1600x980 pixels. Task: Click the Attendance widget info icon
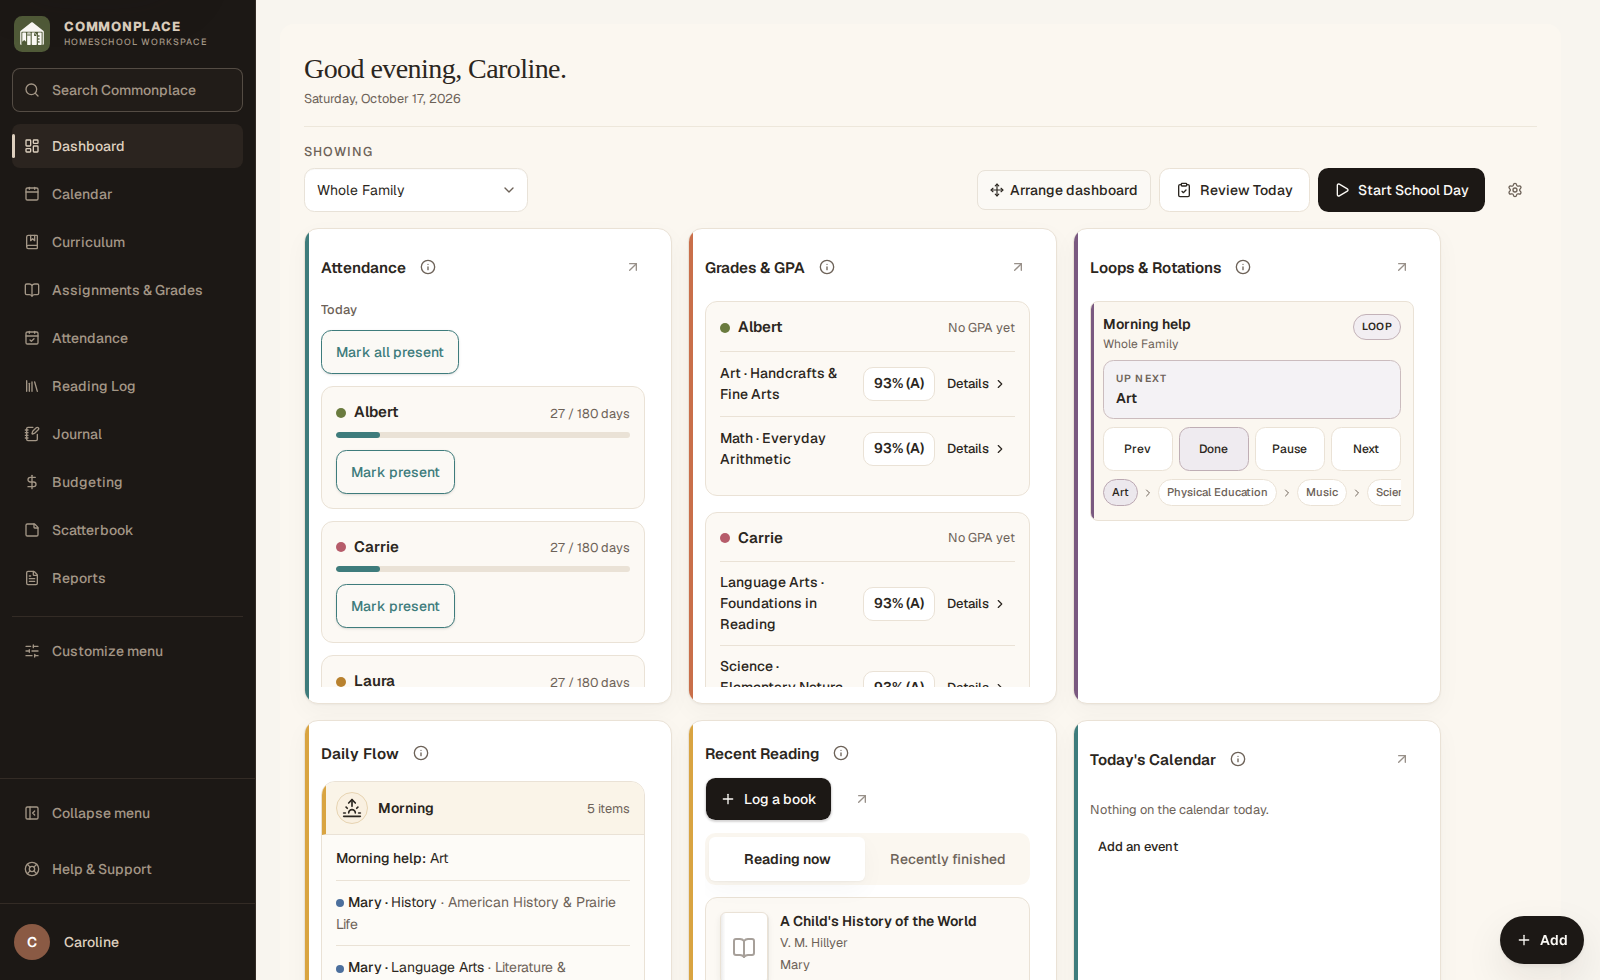tap(428, 267)
